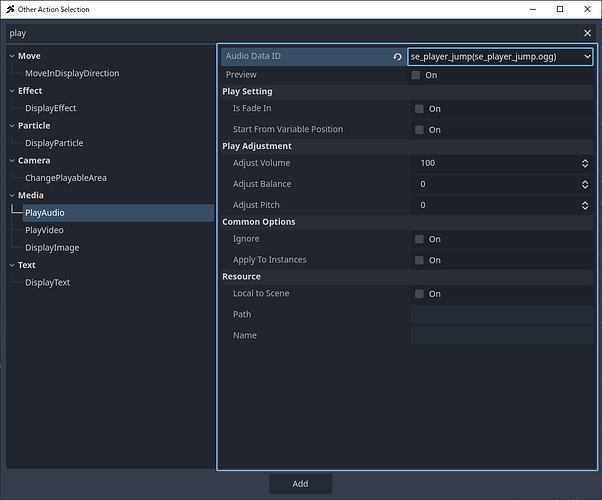Clear the search field with the X icon
The height and width of the screenshot is (500, 602).
pos(588,33)
